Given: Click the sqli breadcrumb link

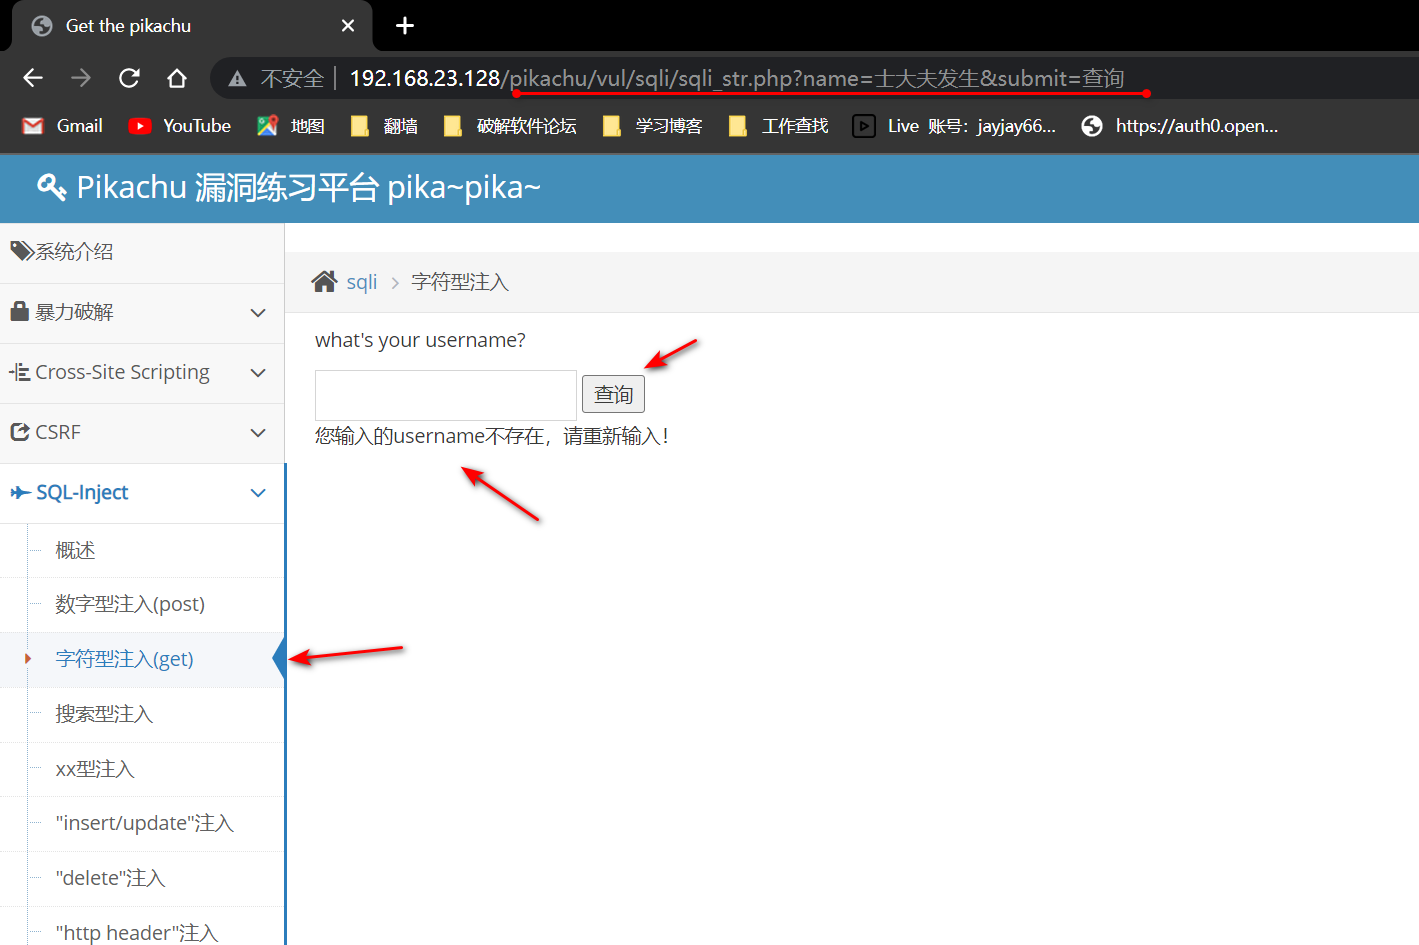Looking at the screenshot, I should (361, 282).
